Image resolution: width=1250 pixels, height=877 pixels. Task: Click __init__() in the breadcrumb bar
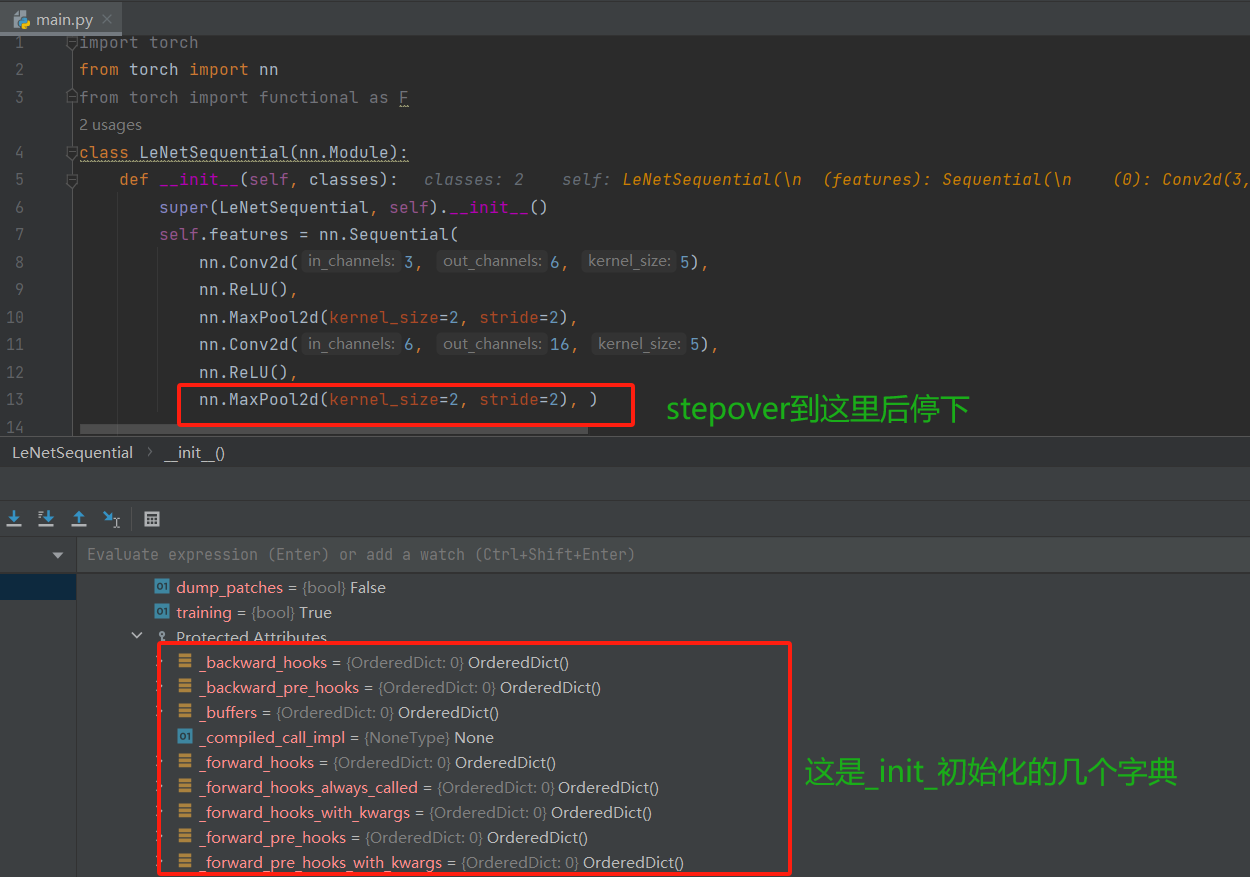click(x=194, y=452)
